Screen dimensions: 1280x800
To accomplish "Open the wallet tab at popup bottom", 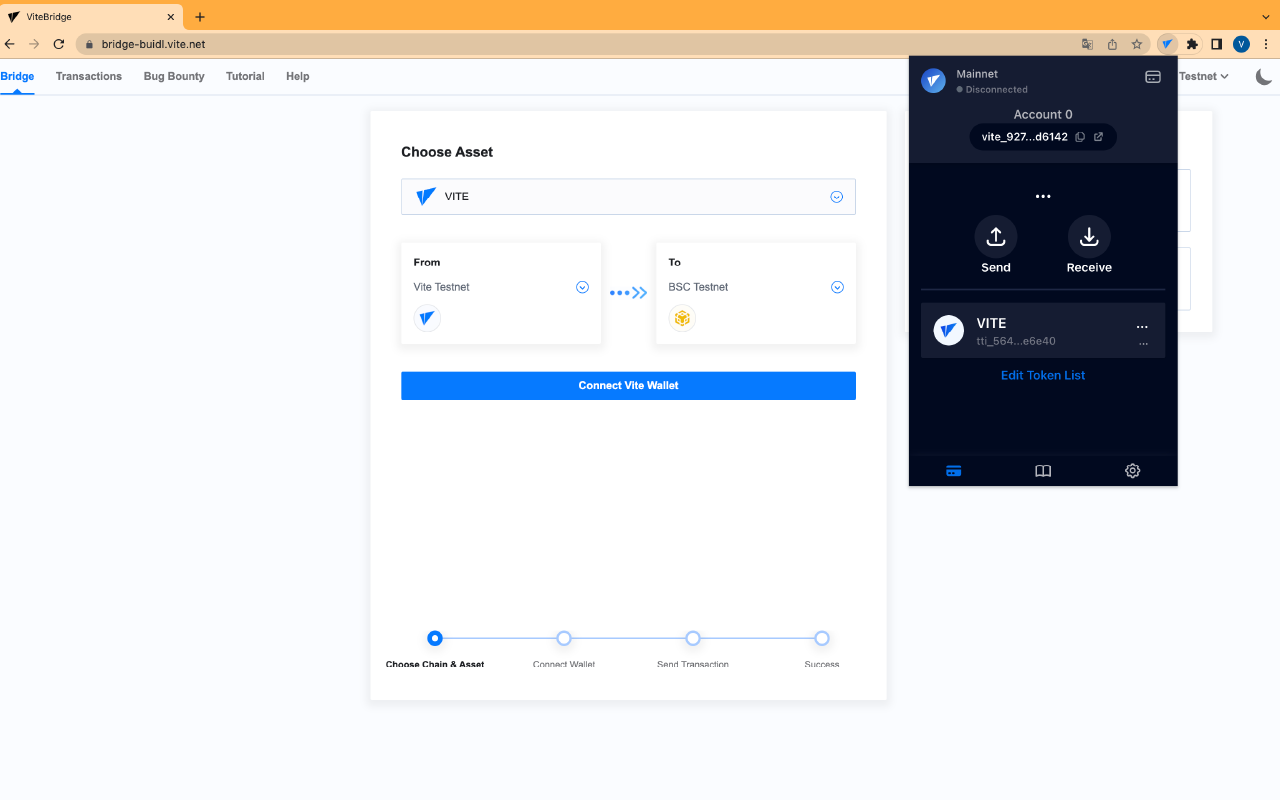I will tap(953, 471).
